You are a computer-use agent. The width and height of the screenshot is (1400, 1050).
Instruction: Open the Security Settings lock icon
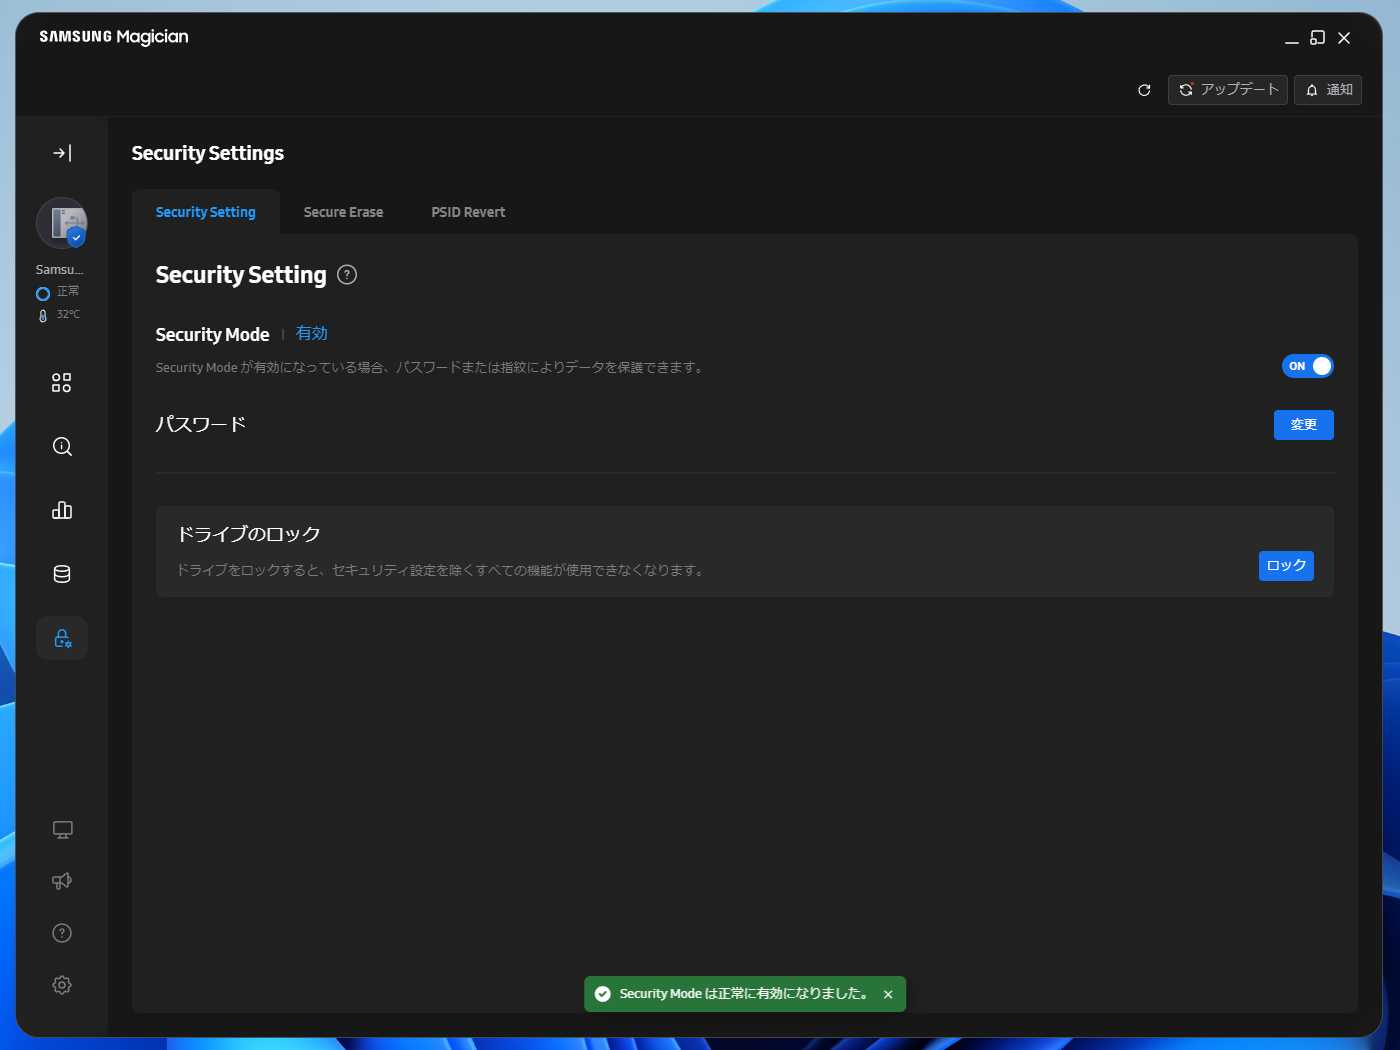point(62,638)
